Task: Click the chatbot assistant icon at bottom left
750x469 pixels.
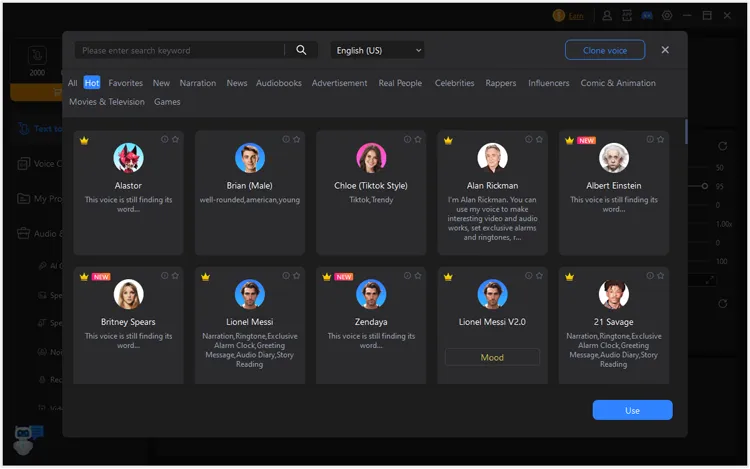Action: (26, 438)
